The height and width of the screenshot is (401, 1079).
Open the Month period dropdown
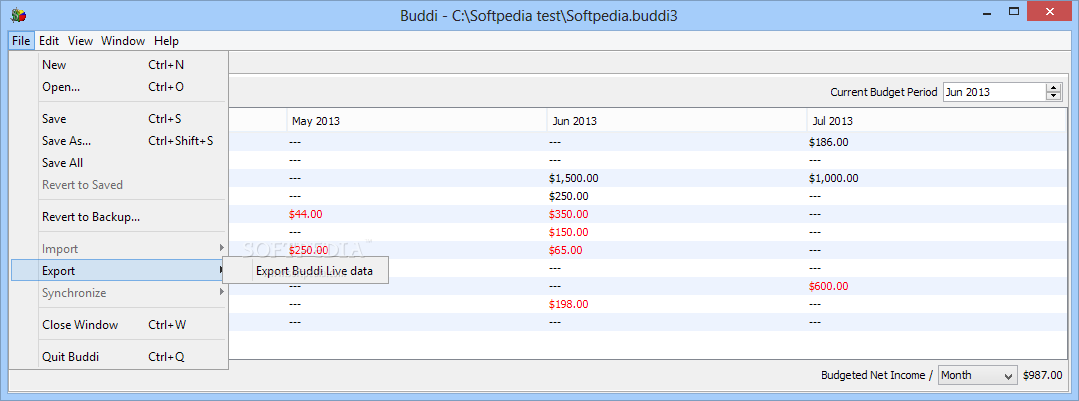pyautogui.click(x=977, y=375)
